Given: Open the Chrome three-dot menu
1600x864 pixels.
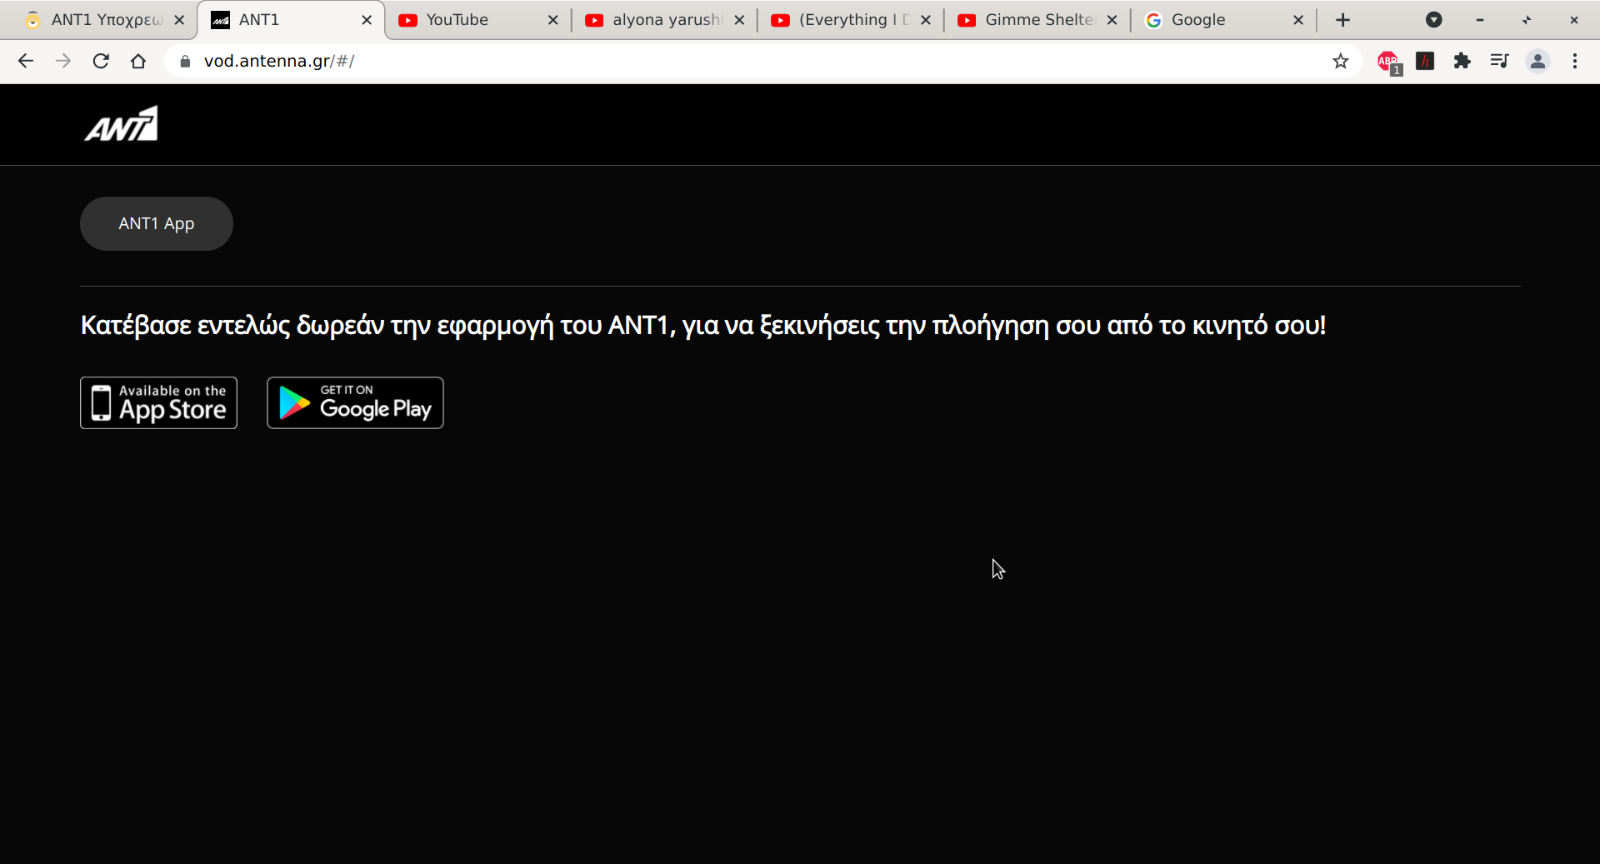Looking at the screenshot, I should pyautogui.click(x=1575, y=61).
